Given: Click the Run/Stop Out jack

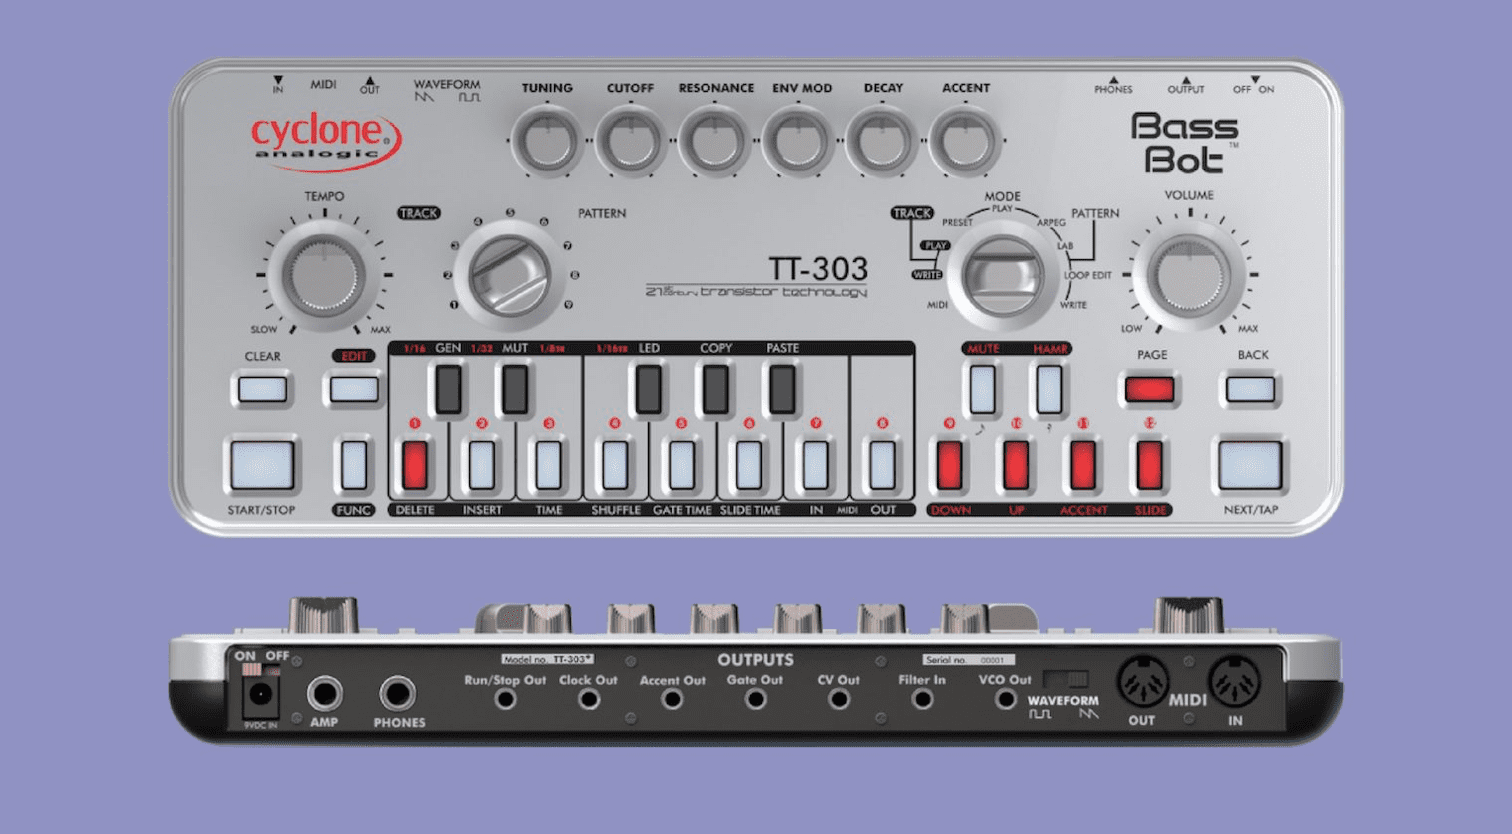Looking at the screenshot, I should tap(506, 699).
